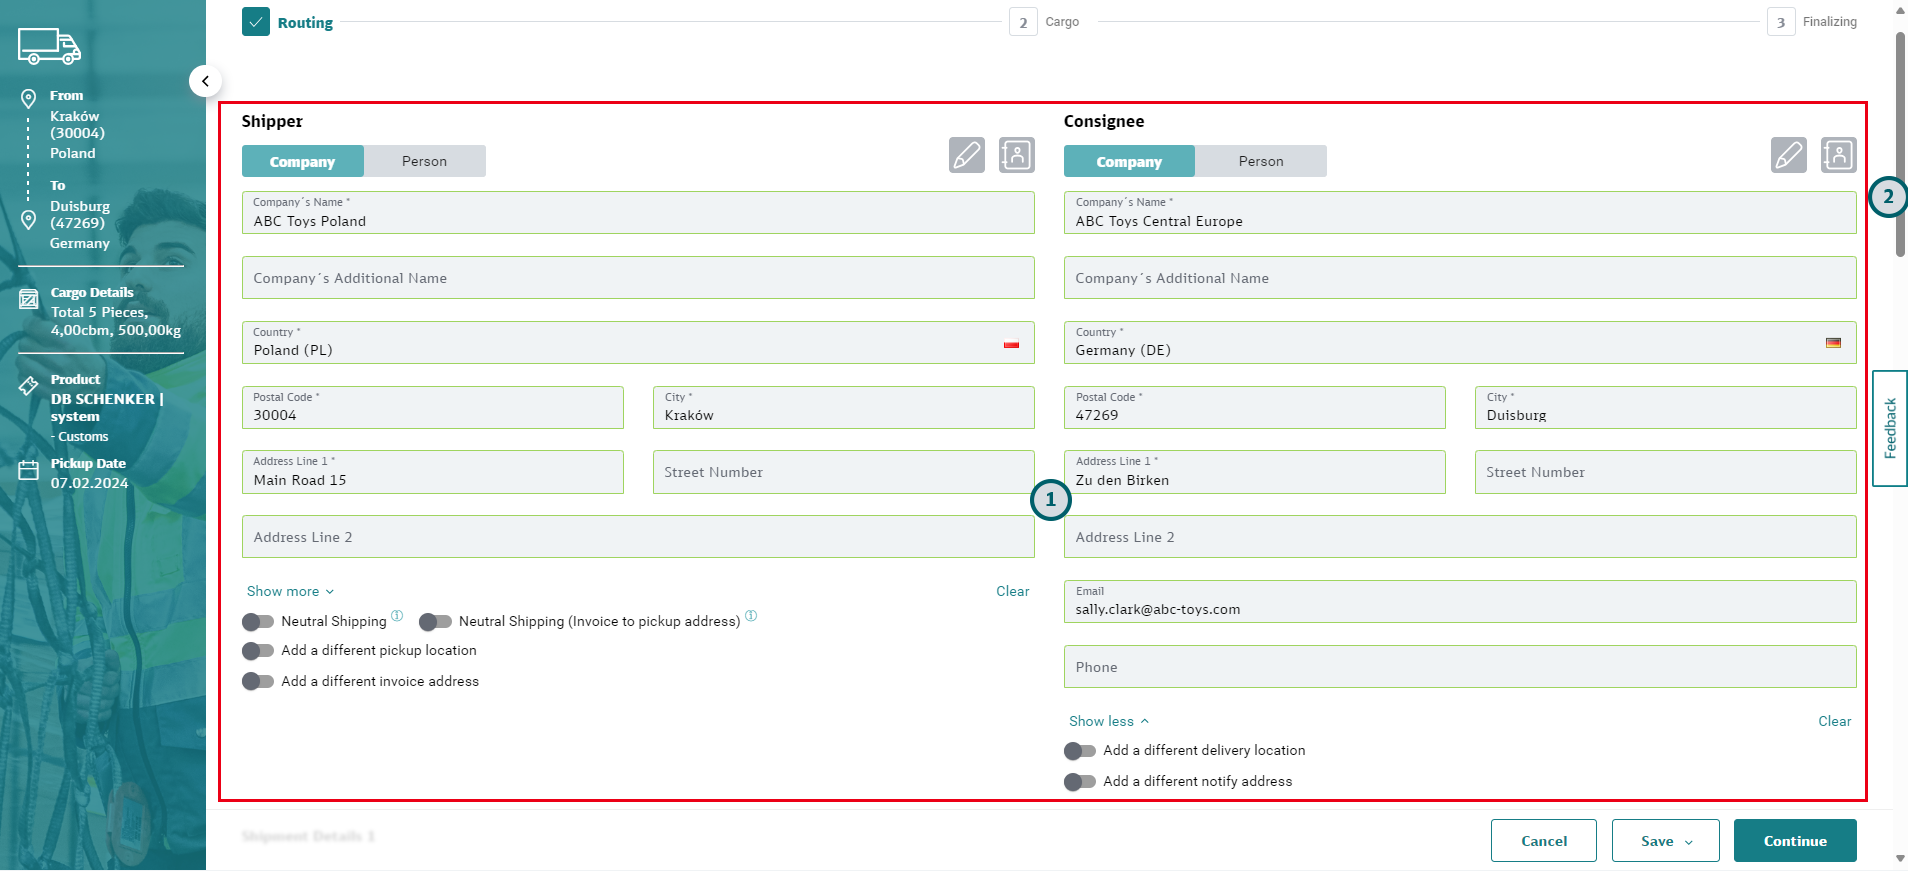Open the Shipper Country dropdown
This screenshot has height=873, width=1908.
(x=637, y=343)
